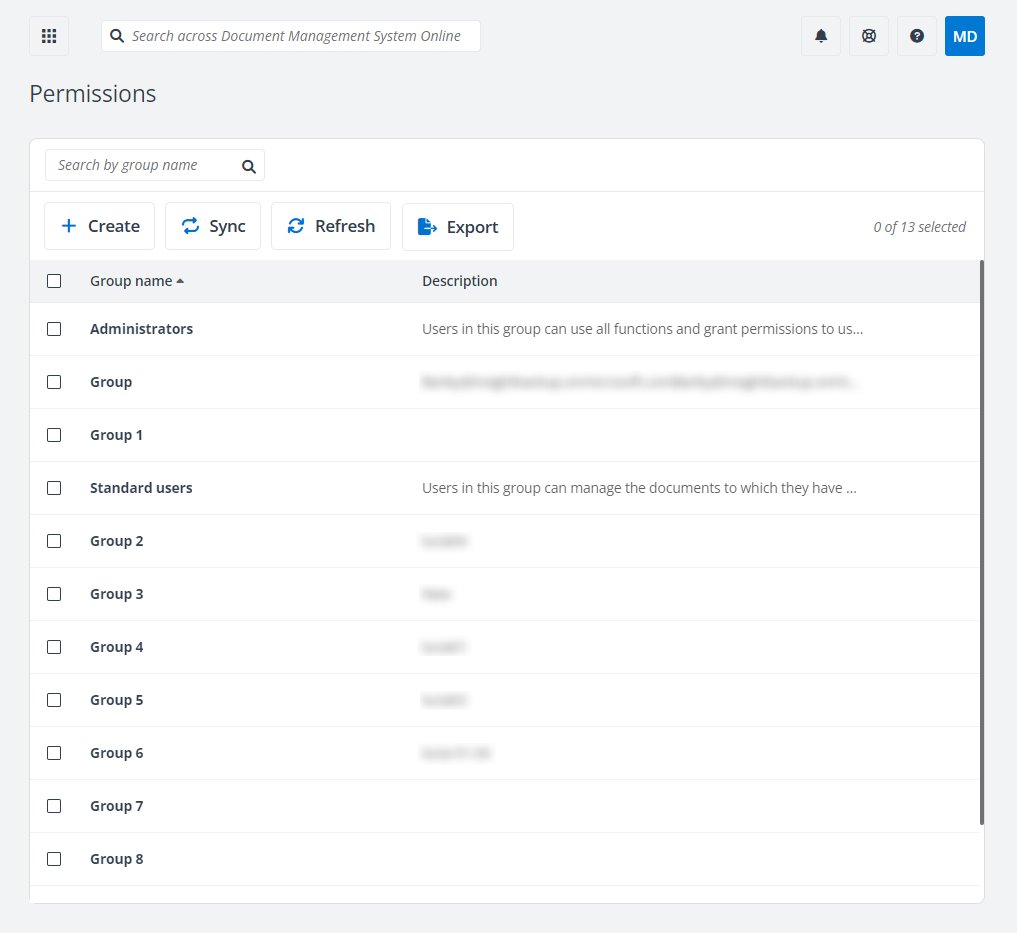Viewport: 1017px width, 933px height.
Task: Click the sync arrows icon on Sync
Action: tap(191, 226)
